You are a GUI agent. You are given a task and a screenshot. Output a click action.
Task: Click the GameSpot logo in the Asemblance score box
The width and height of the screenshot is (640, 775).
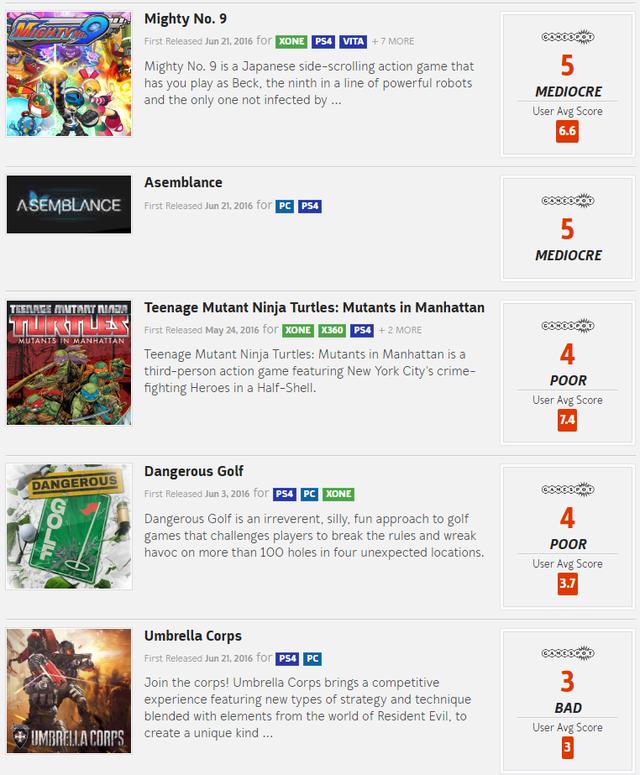tap(567, 200)
